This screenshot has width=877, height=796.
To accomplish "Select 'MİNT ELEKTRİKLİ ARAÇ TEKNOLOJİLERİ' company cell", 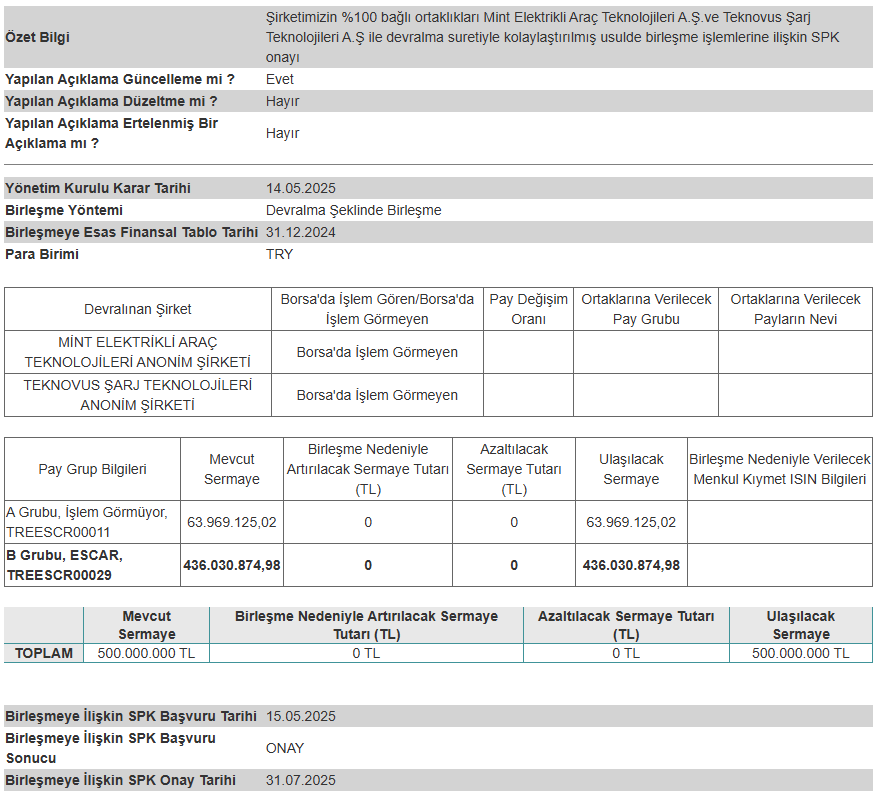I will pos(138,352).
